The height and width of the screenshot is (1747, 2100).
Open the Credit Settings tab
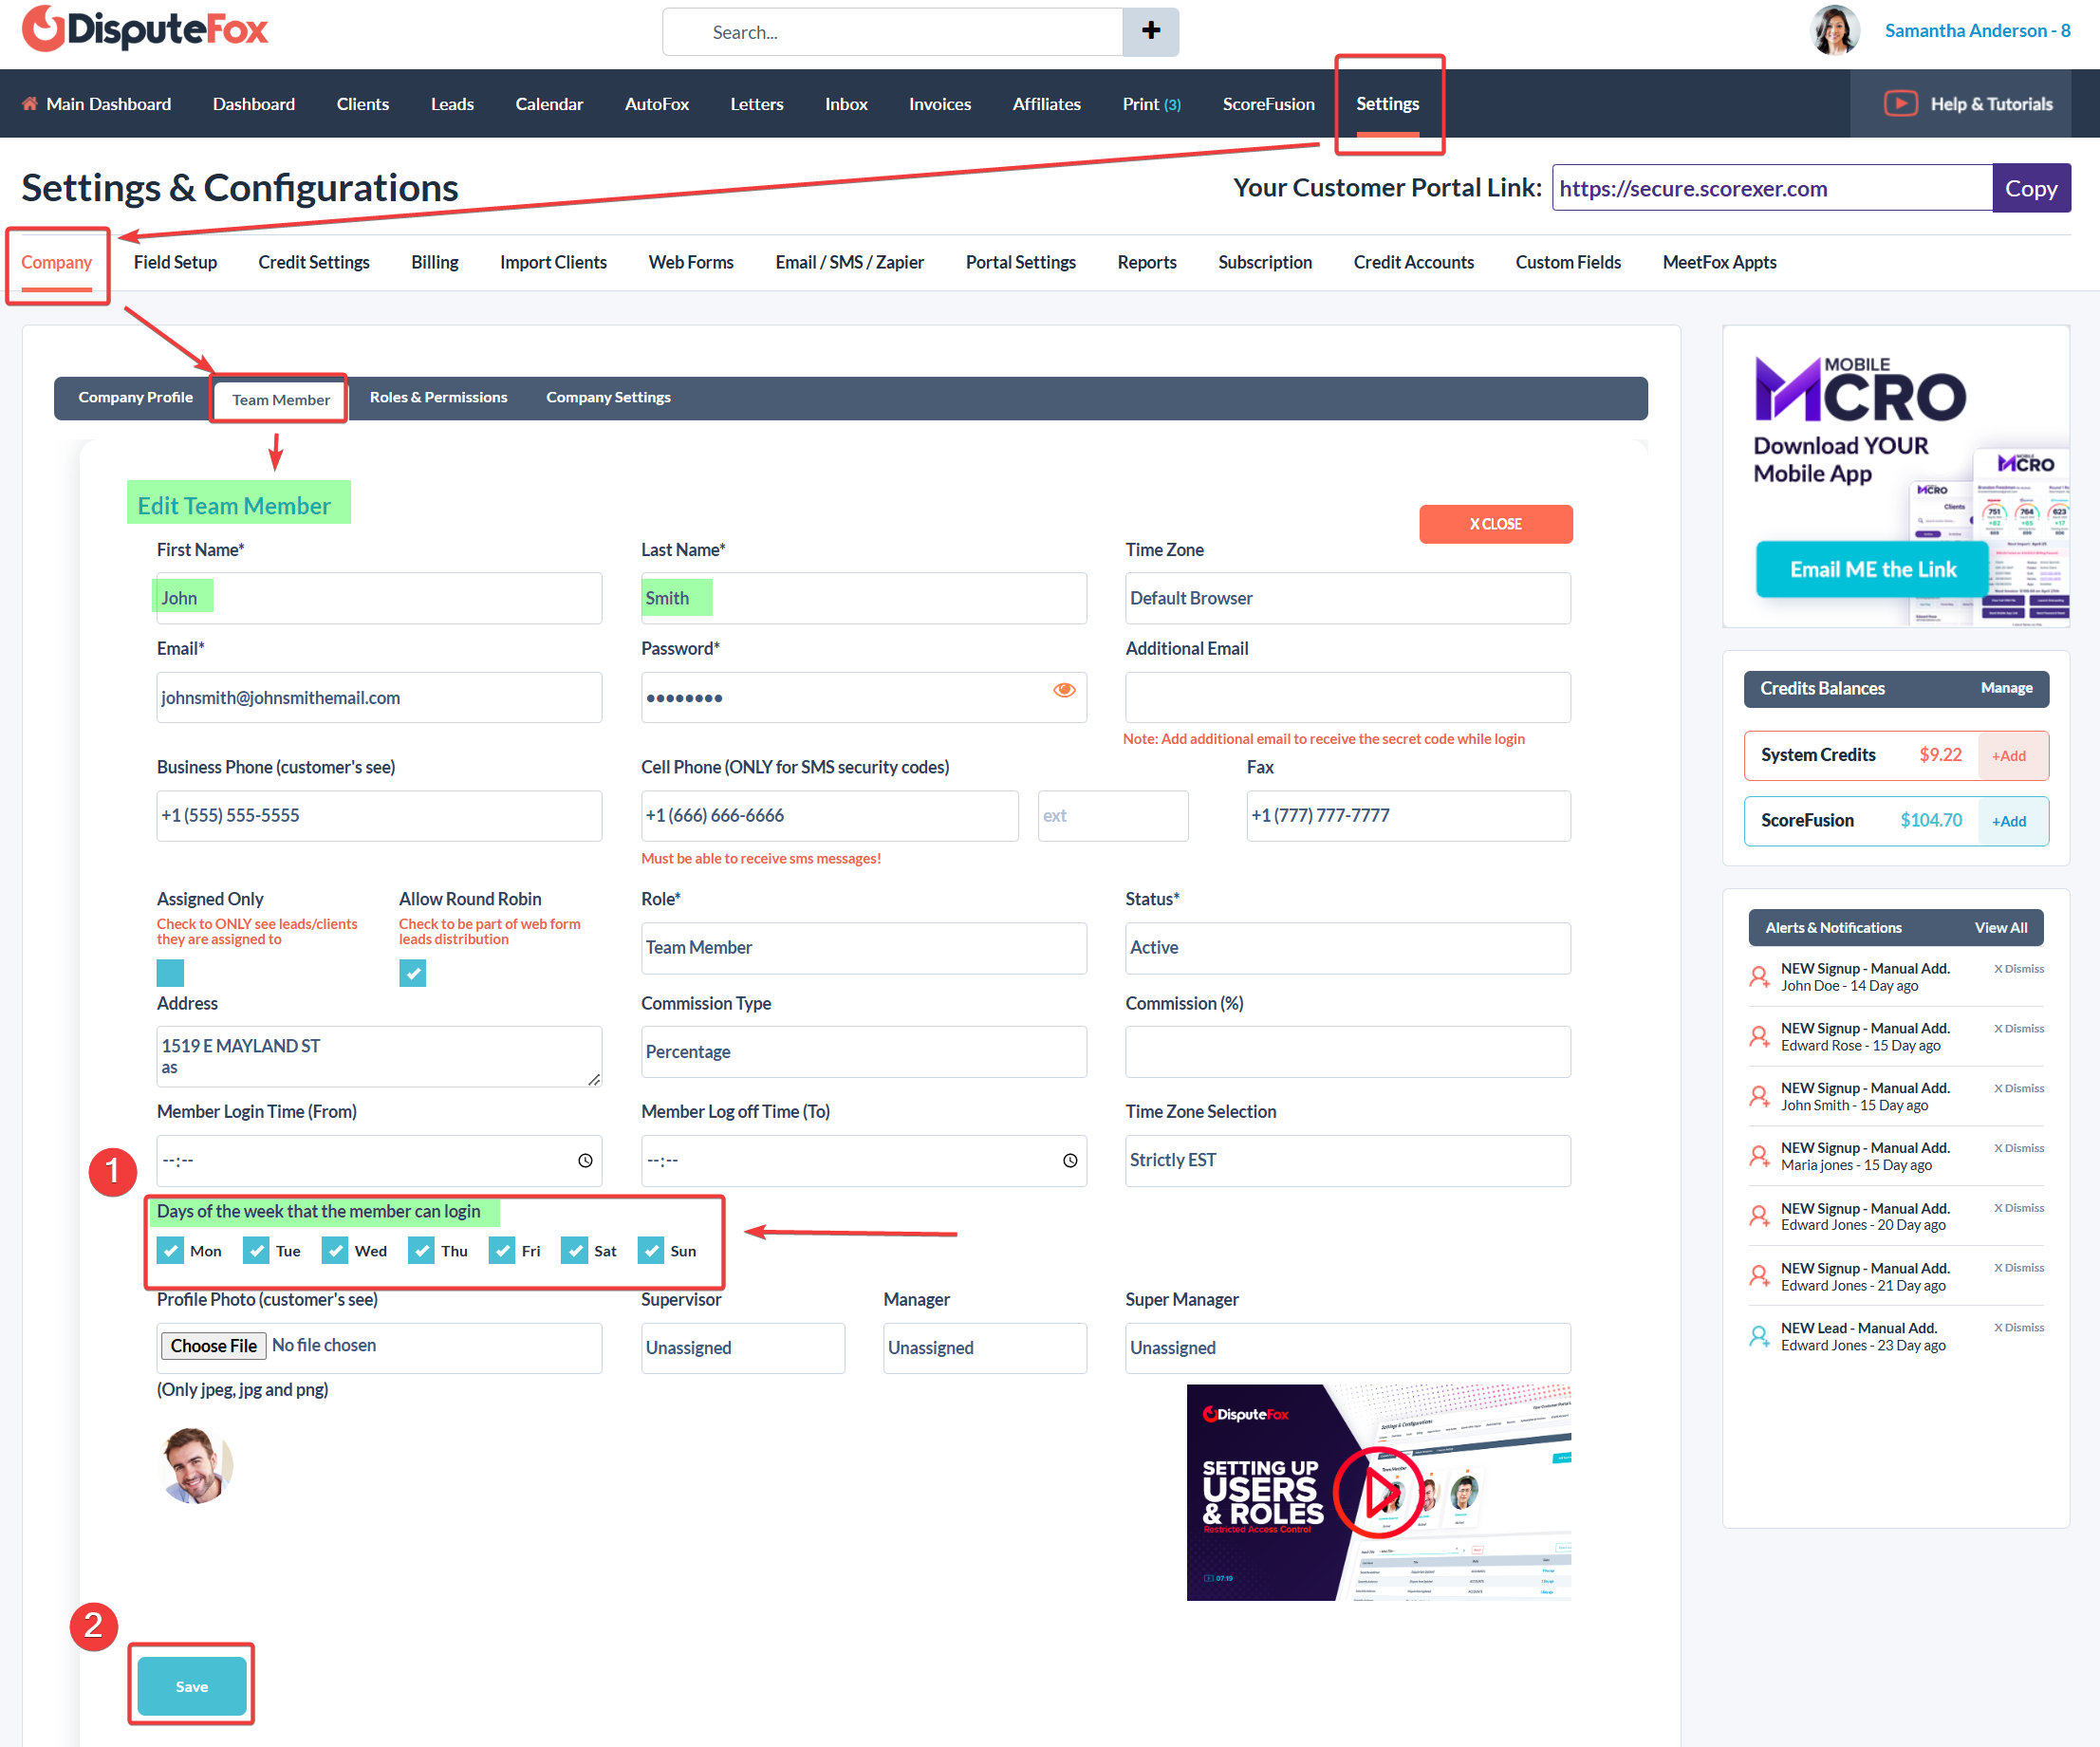[x=314, y=262]
